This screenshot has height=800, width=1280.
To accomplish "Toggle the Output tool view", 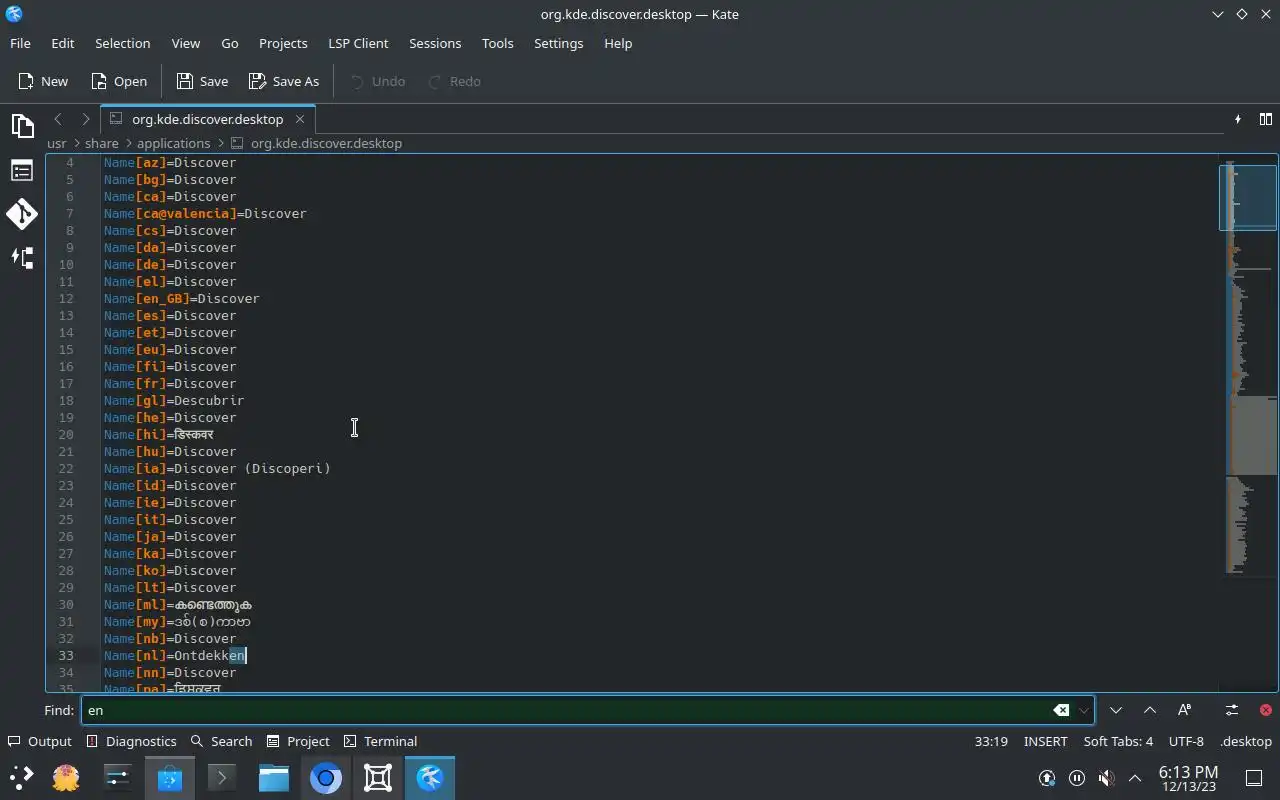I will click(39, 741).
